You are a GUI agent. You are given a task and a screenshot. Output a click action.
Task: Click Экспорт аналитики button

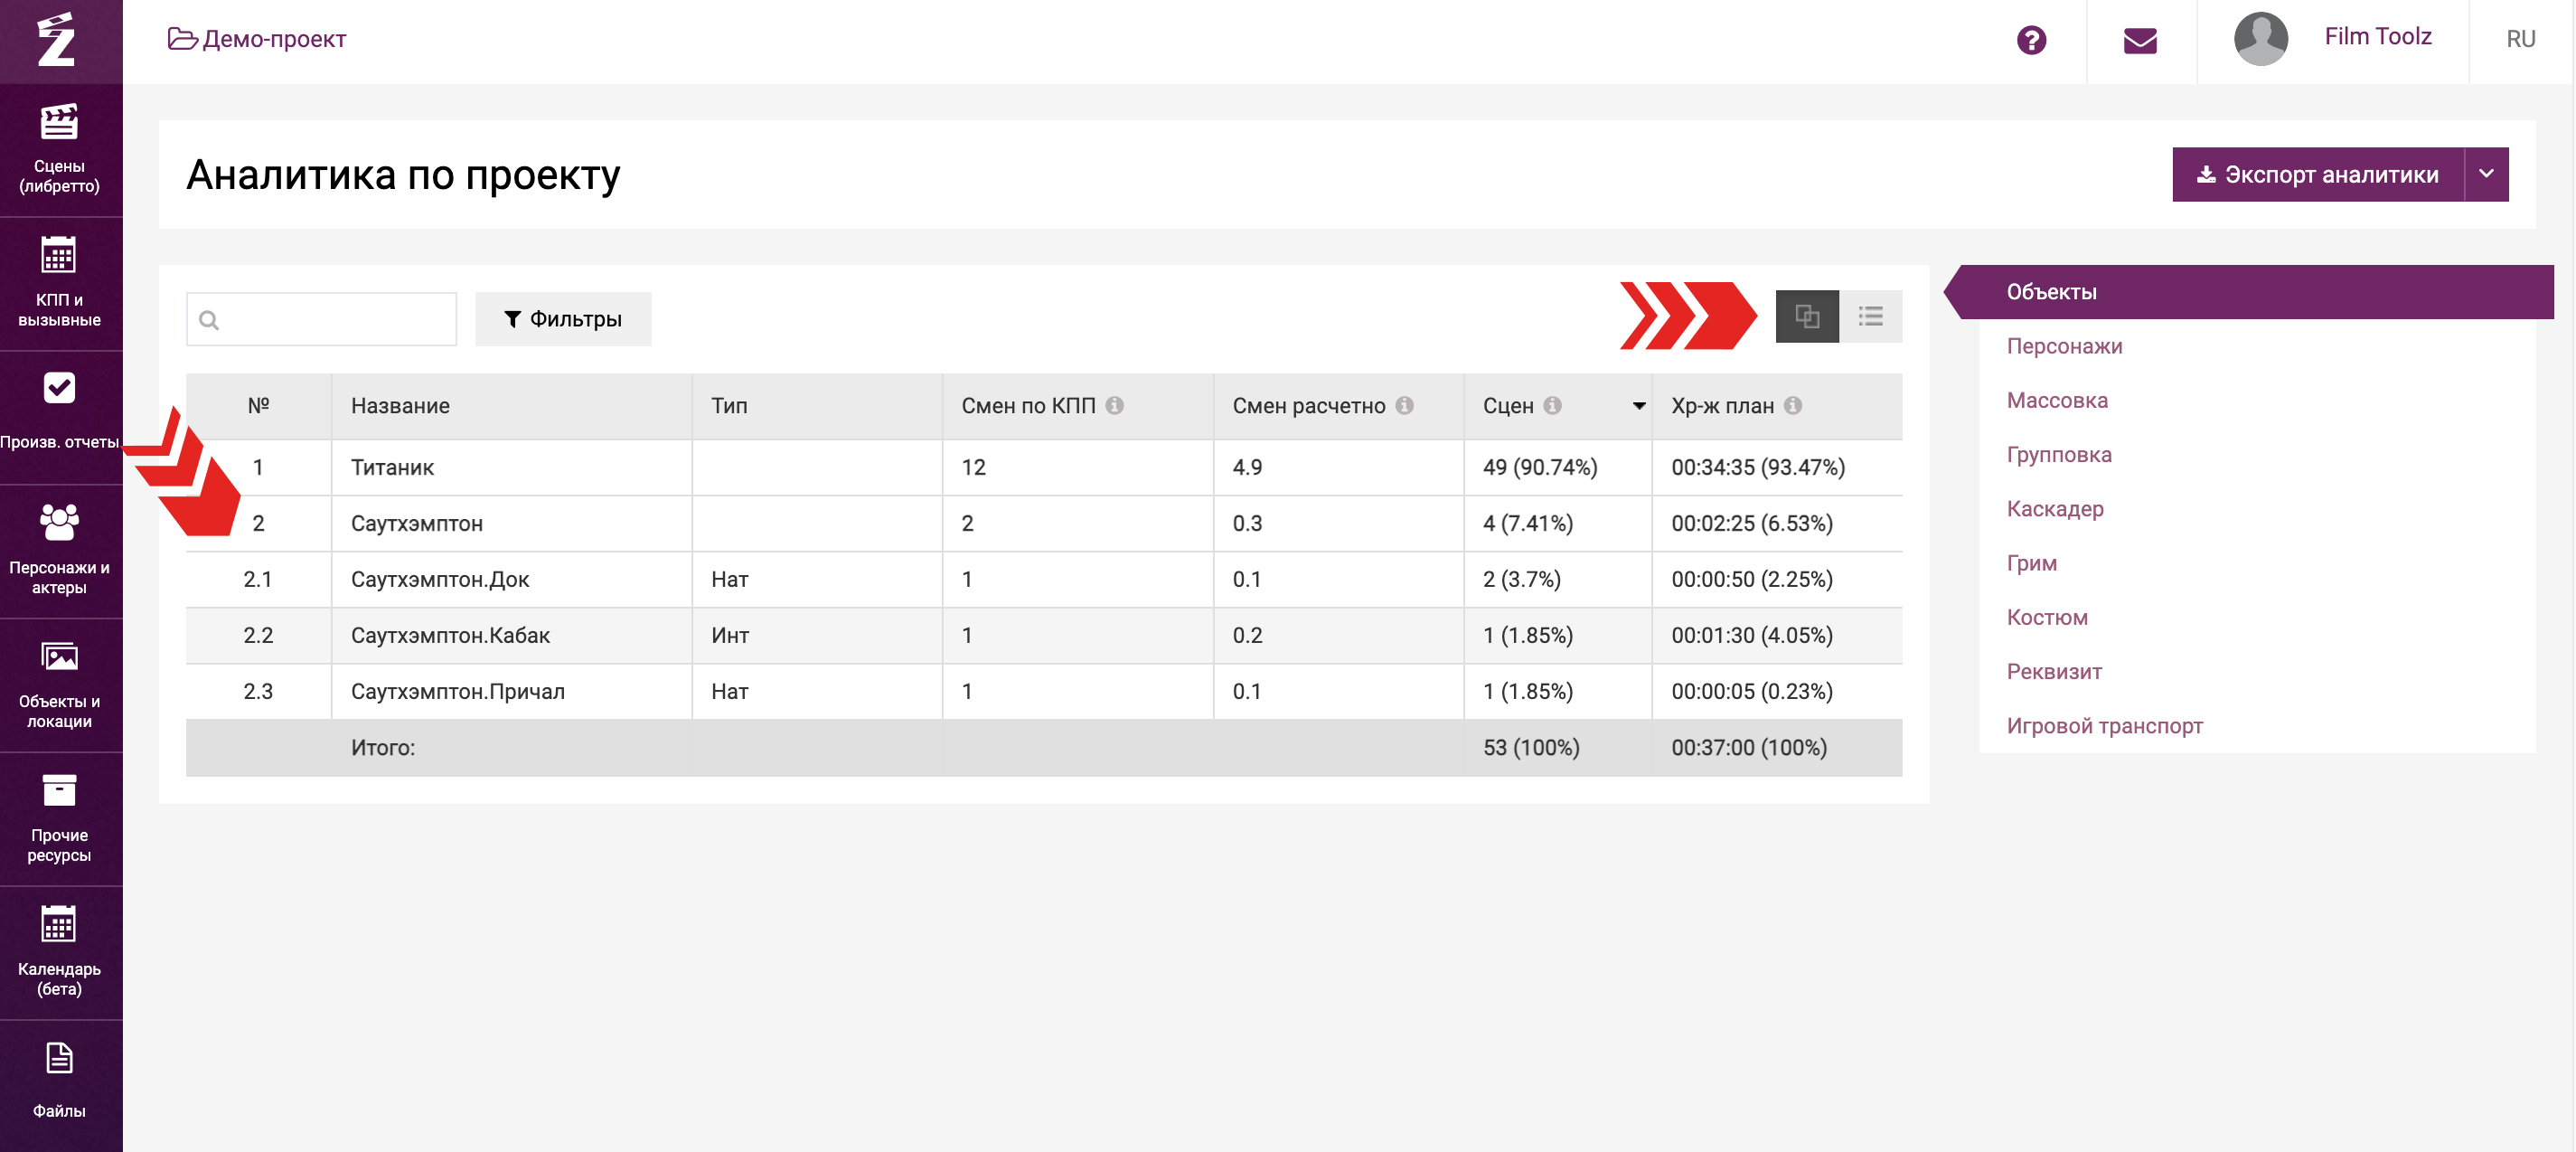pyautogui.click(x=2318, y=174)
